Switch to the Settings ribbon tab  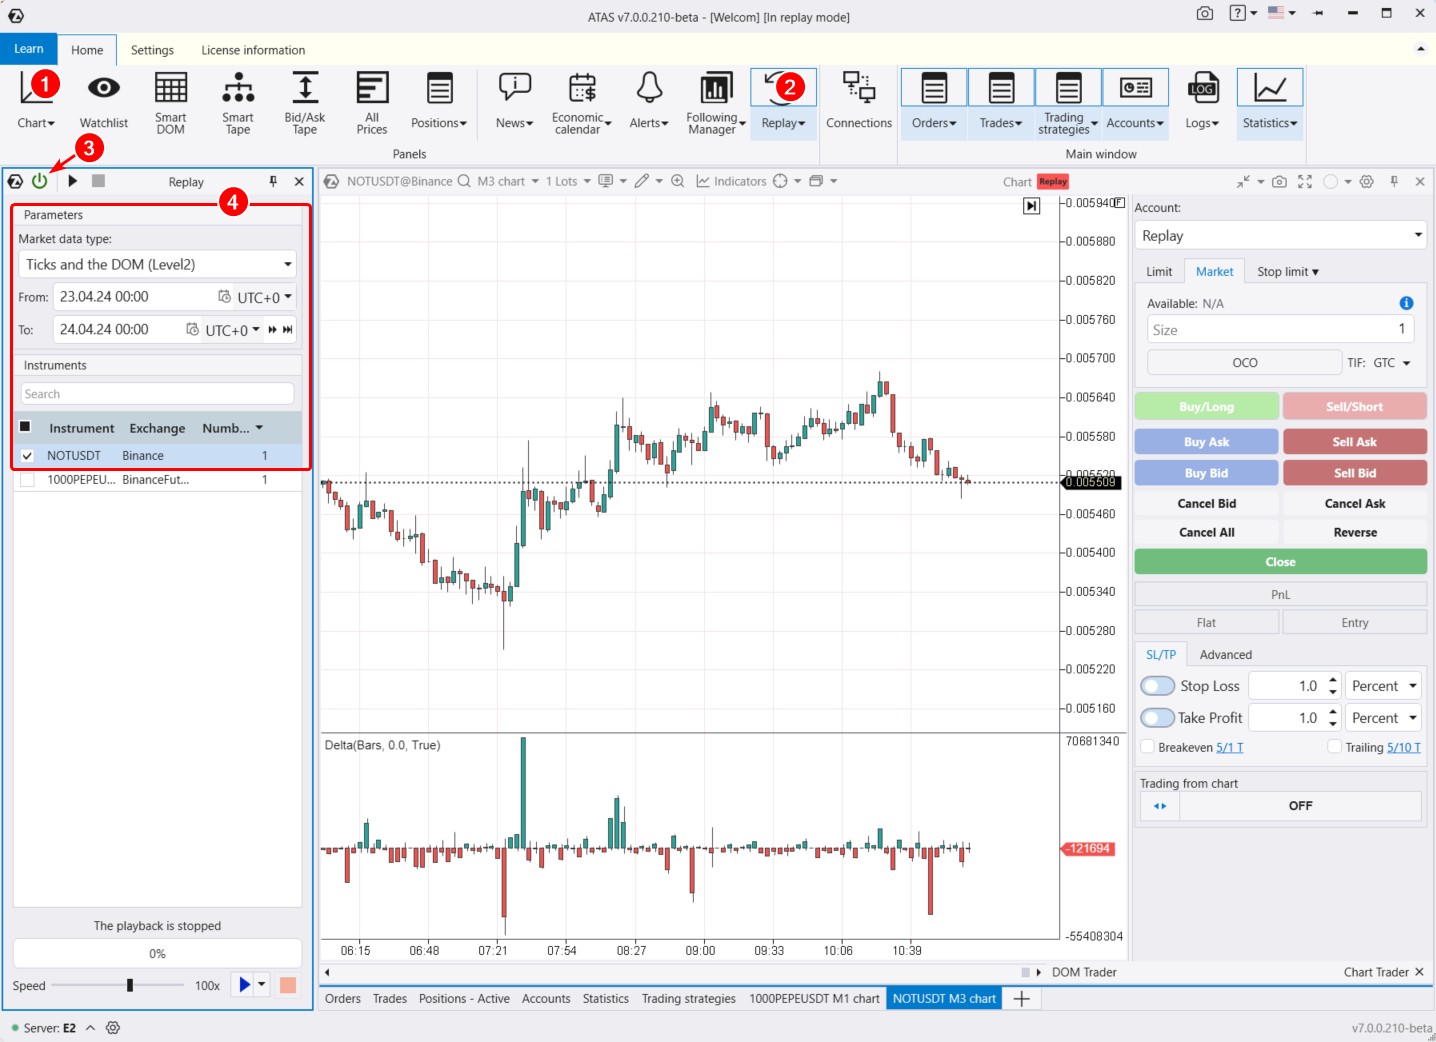[x=152, y=49]
